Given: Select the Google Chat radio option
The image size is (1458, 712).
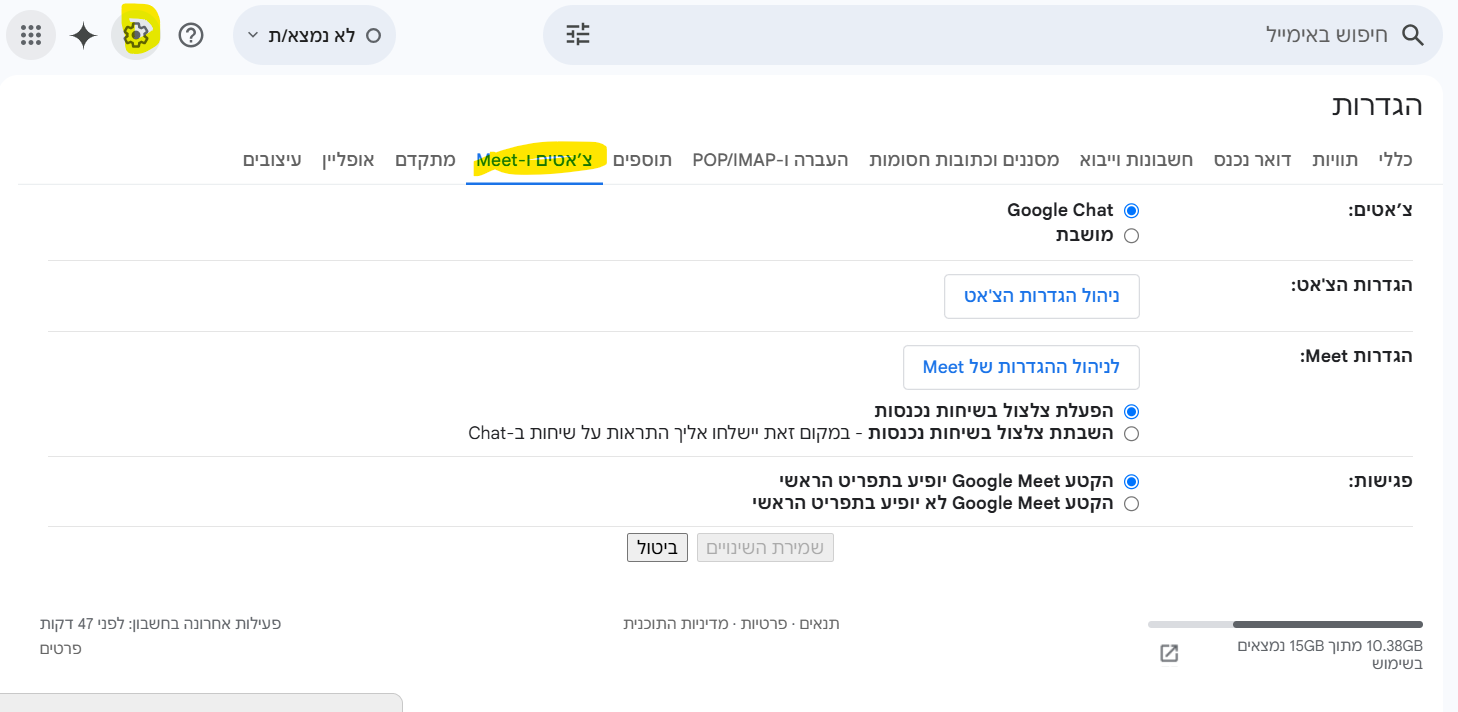Looking at the screenshot, I should [x=1132, y=211].
